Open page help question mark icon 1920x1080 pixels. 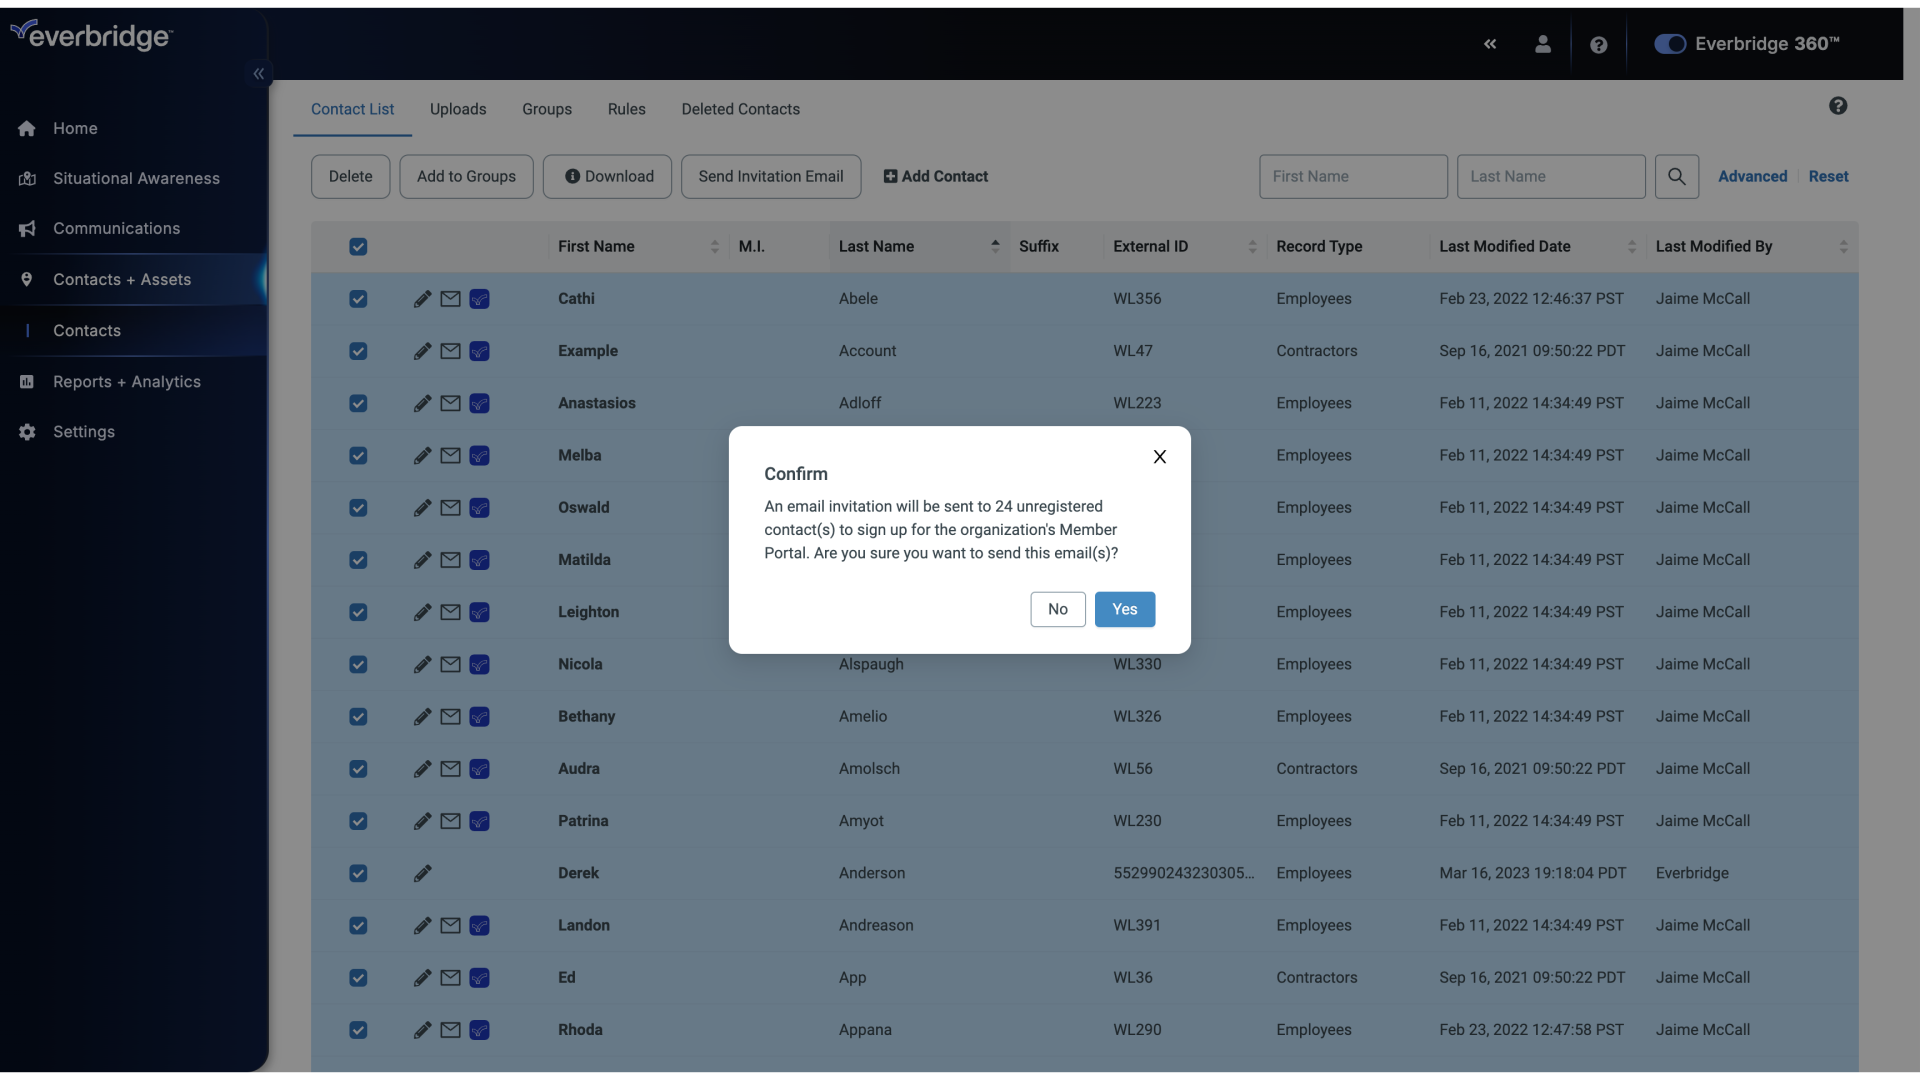[1838, 106]
